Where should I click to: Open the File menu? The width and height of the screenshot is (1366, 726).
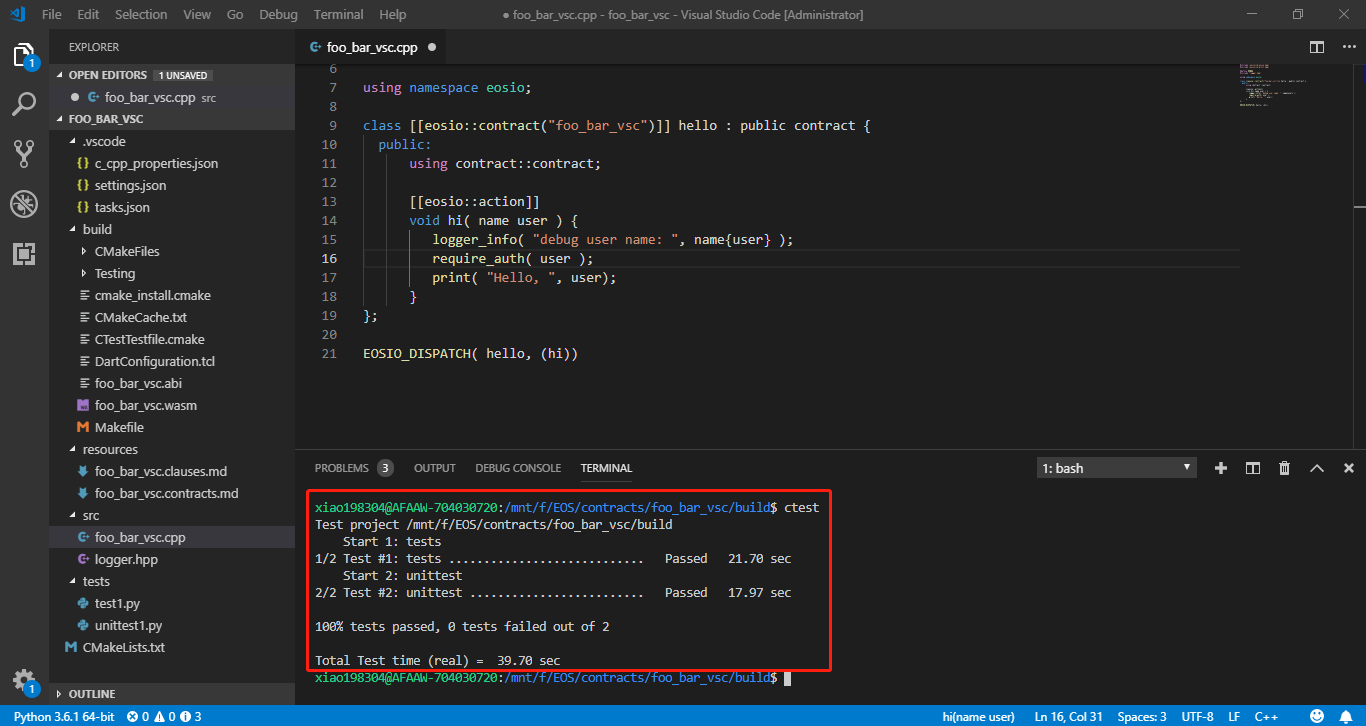(x=51, y=14)
